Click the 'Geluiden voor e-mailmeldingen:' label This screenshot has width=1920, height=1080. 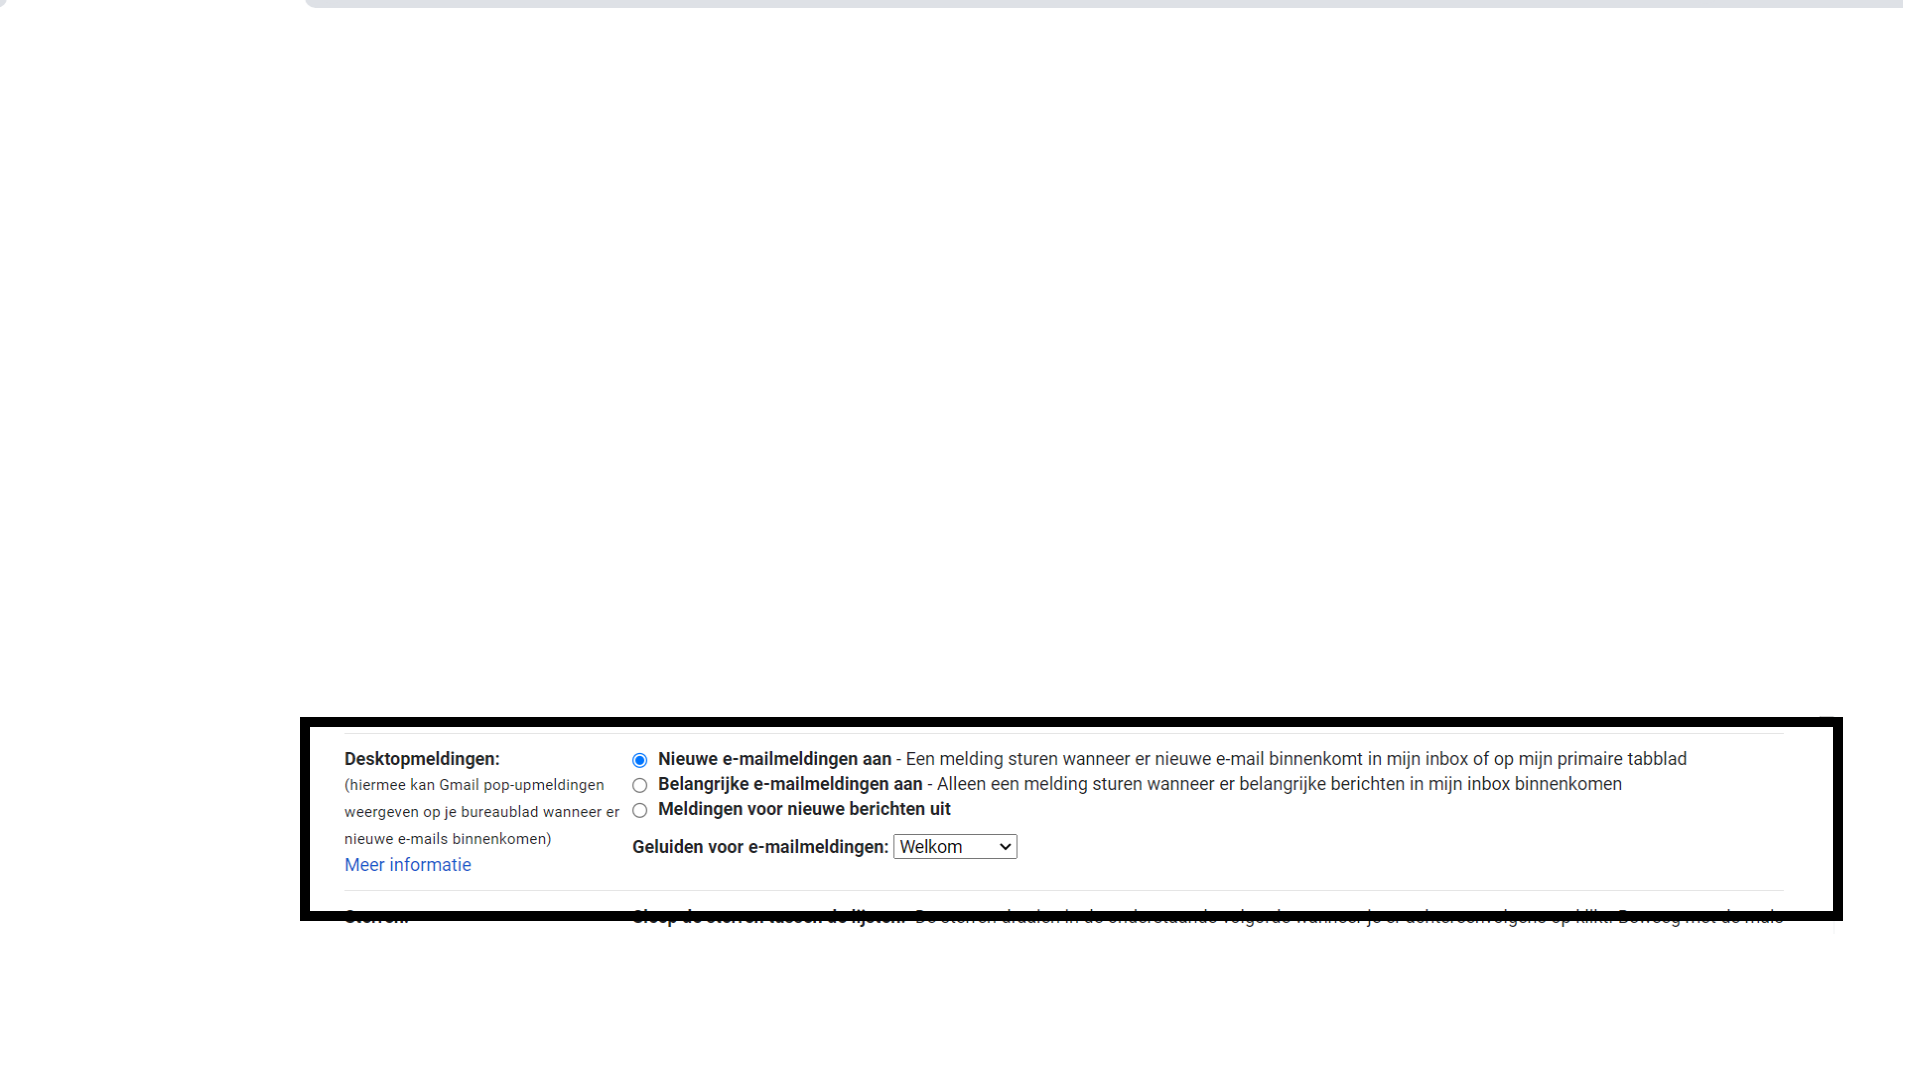760,847
